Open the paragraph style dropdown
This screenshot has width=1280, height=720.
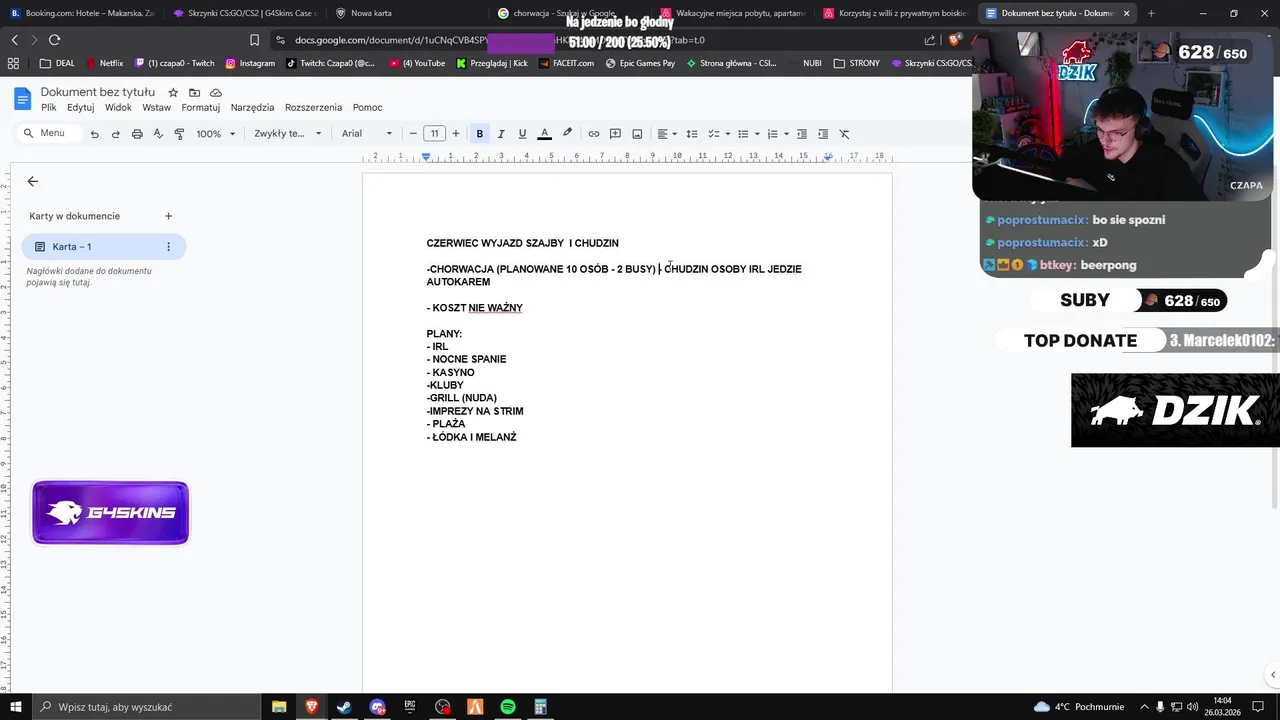(x=288, y=134)
